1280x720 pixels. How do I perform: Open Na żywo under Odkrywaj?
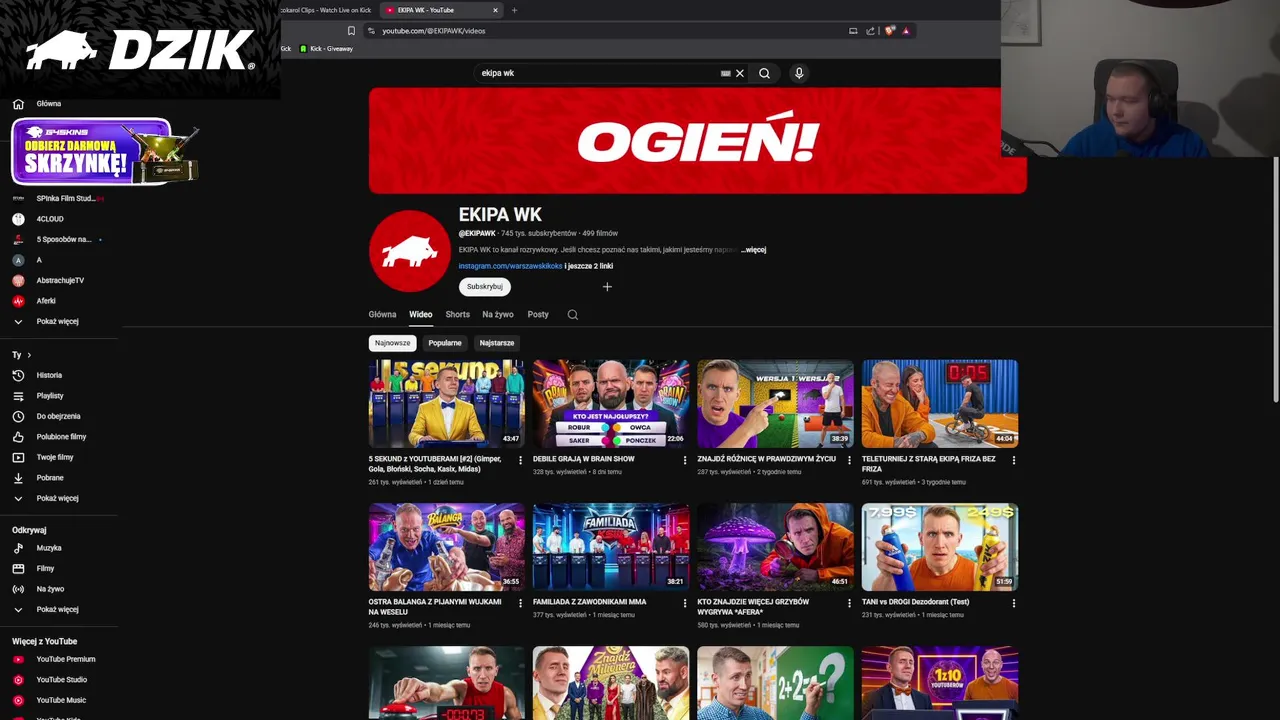tap(50, 589)
